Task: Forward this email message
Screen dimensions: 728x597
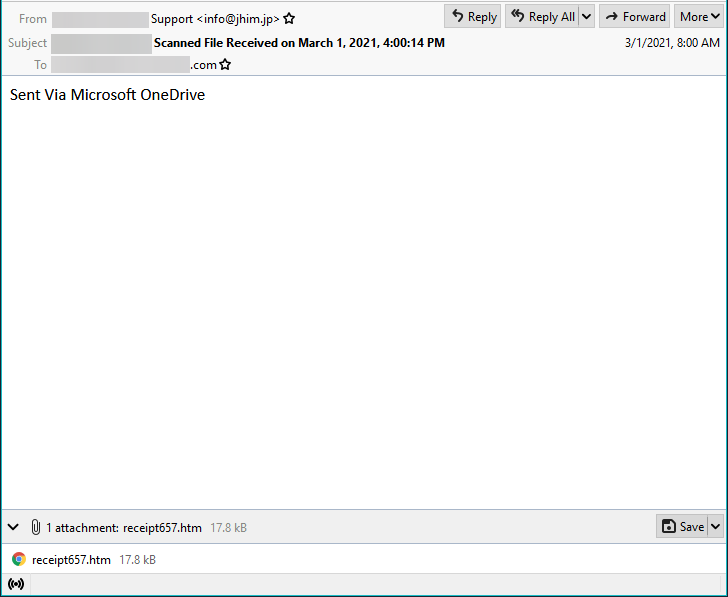Action: [x=634, y=16]
